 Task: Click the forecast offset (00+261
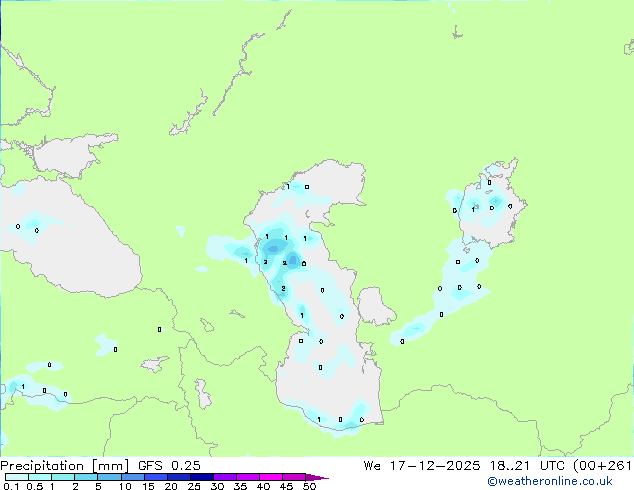tap(602, 466)
